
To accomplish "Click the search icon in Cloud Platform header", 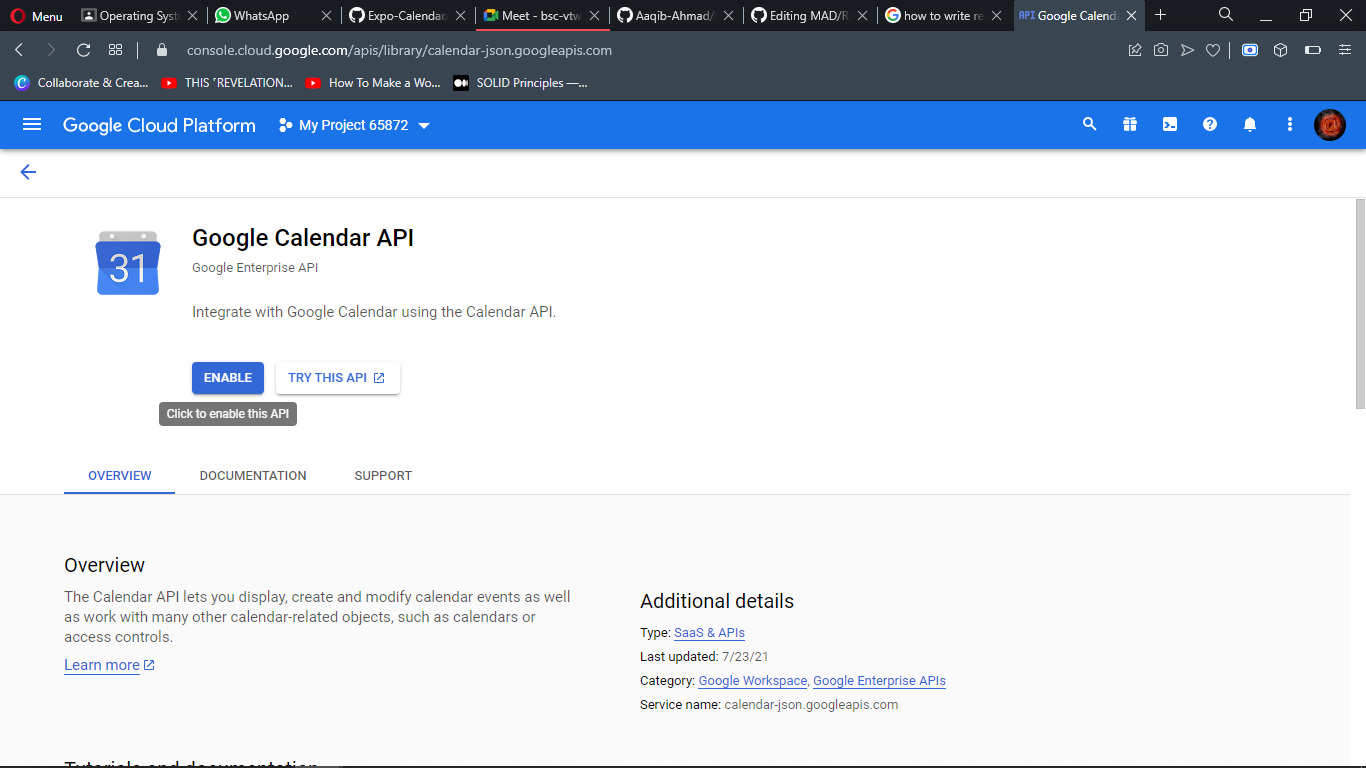I will click(1090, 124).
